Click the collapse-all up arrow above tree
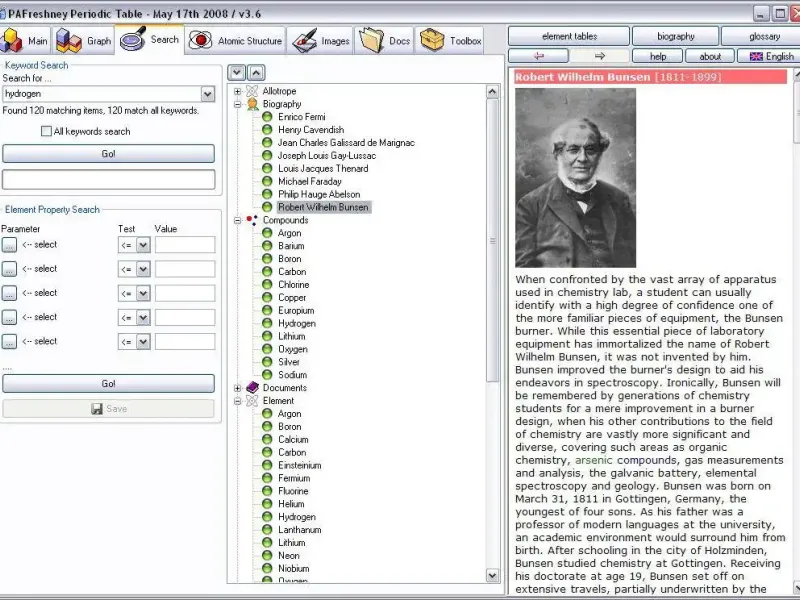Image resolution: width=800 pixels, height=600 pixels. (x=256, y=72)
